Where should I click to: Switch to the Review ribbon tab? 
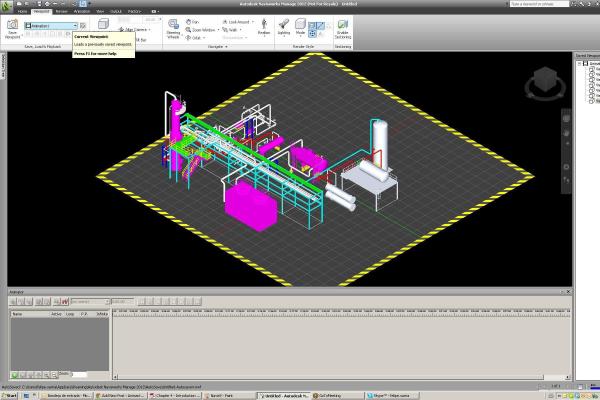[62, 12]
